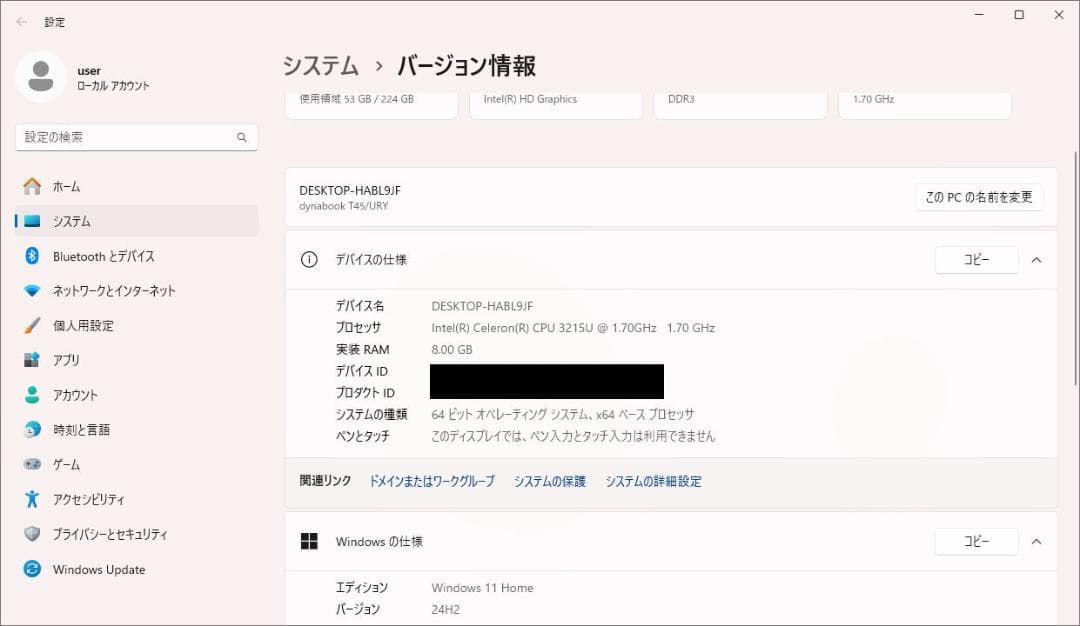Click the ペンとタッチ row value text

(x=573, y=436)
